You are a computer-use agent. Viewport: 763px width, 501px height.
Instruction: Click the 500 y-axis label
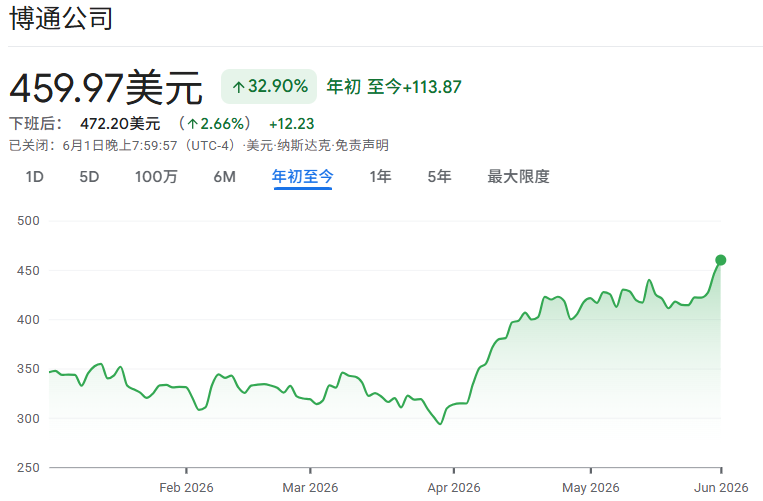pos(28,221)
